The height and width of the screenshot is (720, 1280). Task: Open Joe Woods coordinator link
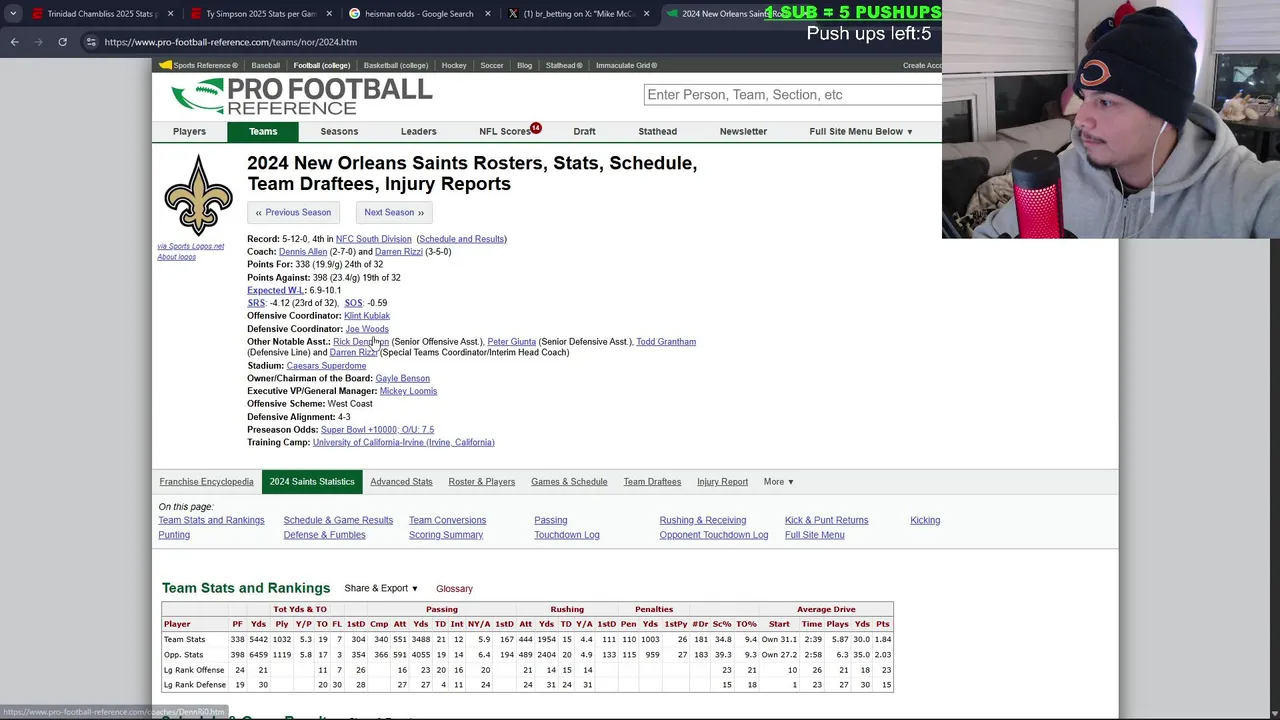pyautogui.click(x=367, y=329)
